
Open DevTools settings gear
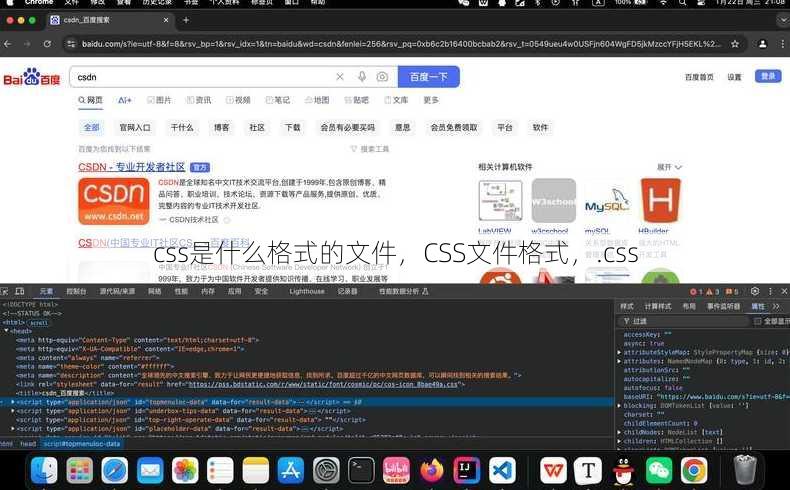[x=755, y=291]
